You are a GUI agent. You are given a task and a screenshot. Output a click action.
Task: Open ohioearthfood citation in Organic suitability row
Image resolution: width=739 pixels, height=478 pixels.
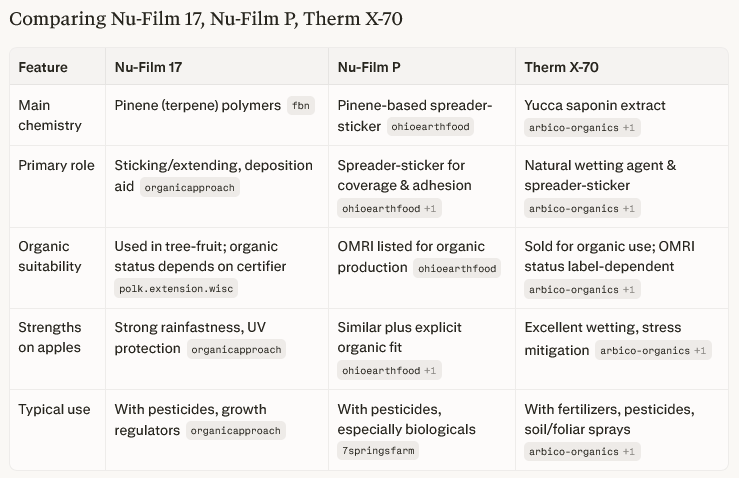pos(457,268)
